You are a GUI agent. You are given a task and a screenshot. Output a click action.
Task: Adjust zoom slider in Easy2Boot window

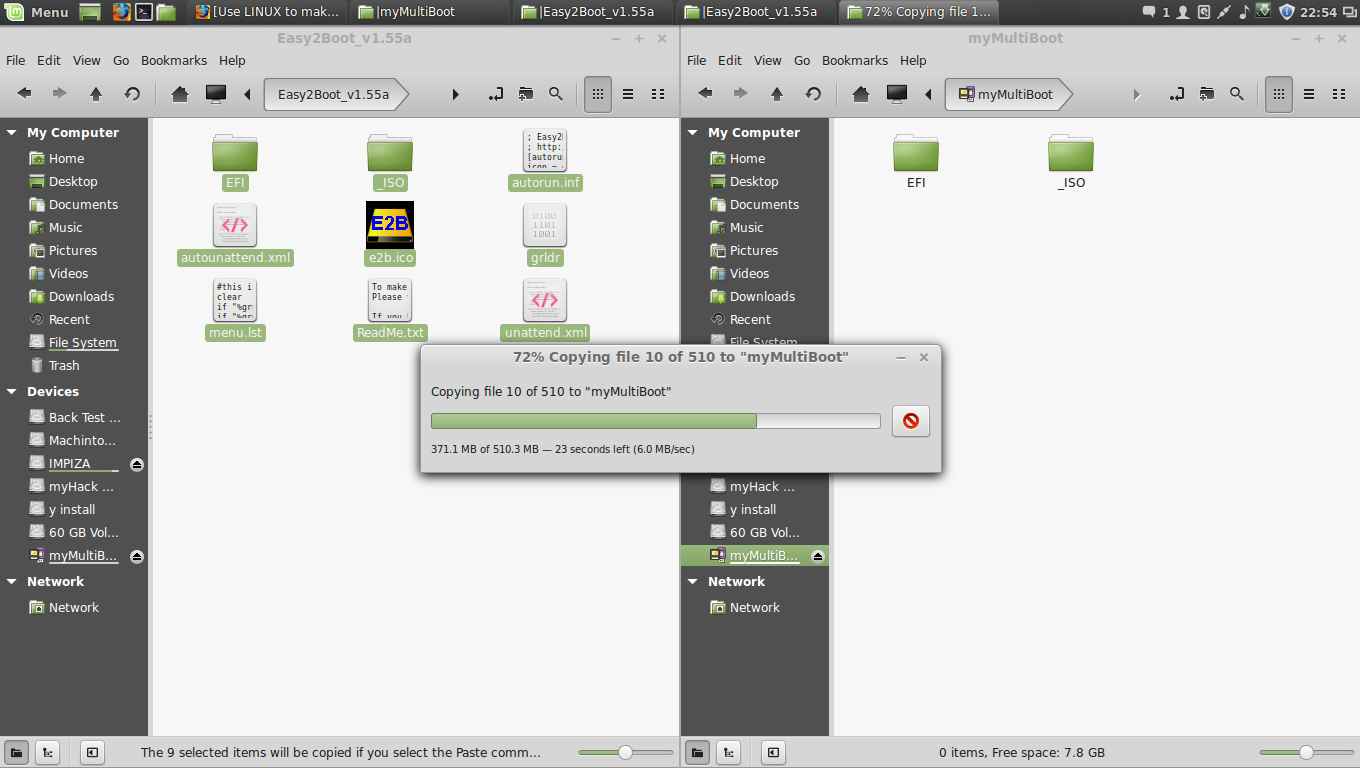[x=625, y=752]
